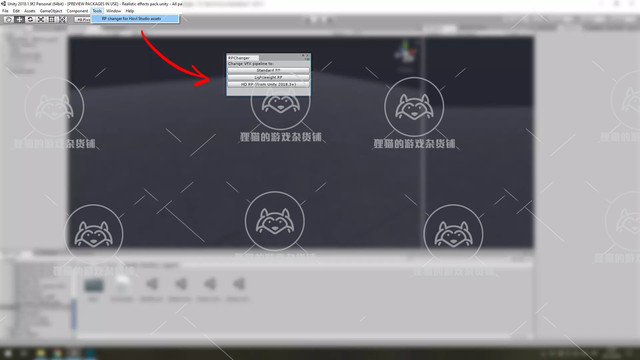
Task: Select the Scale tool in toolbar
Action: [41, 19]
